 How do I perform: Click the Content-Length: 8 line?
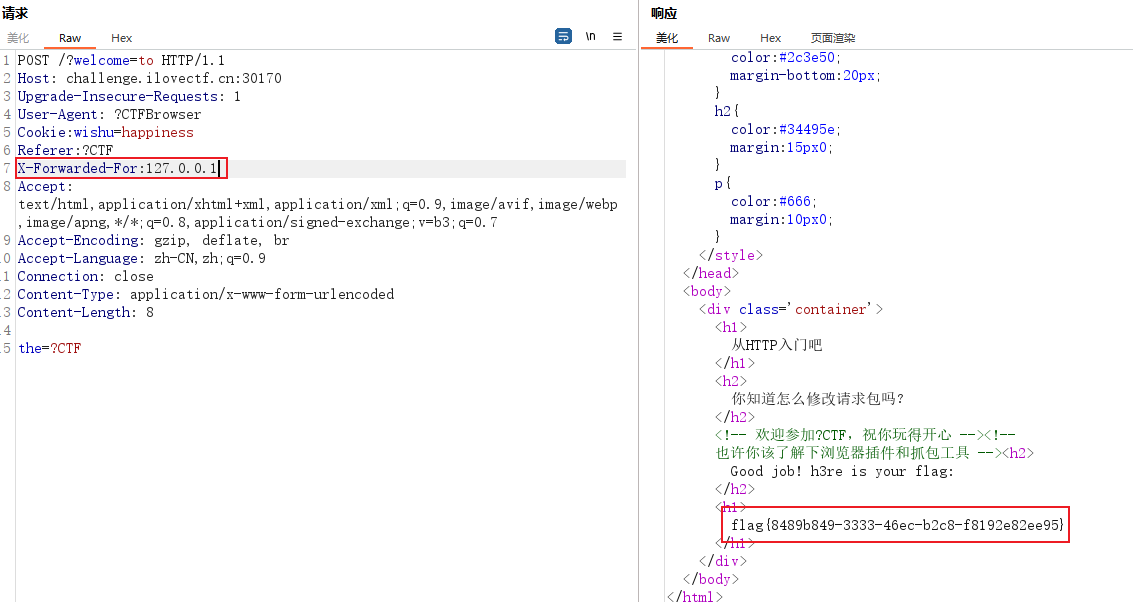click(x=85, y=313)
